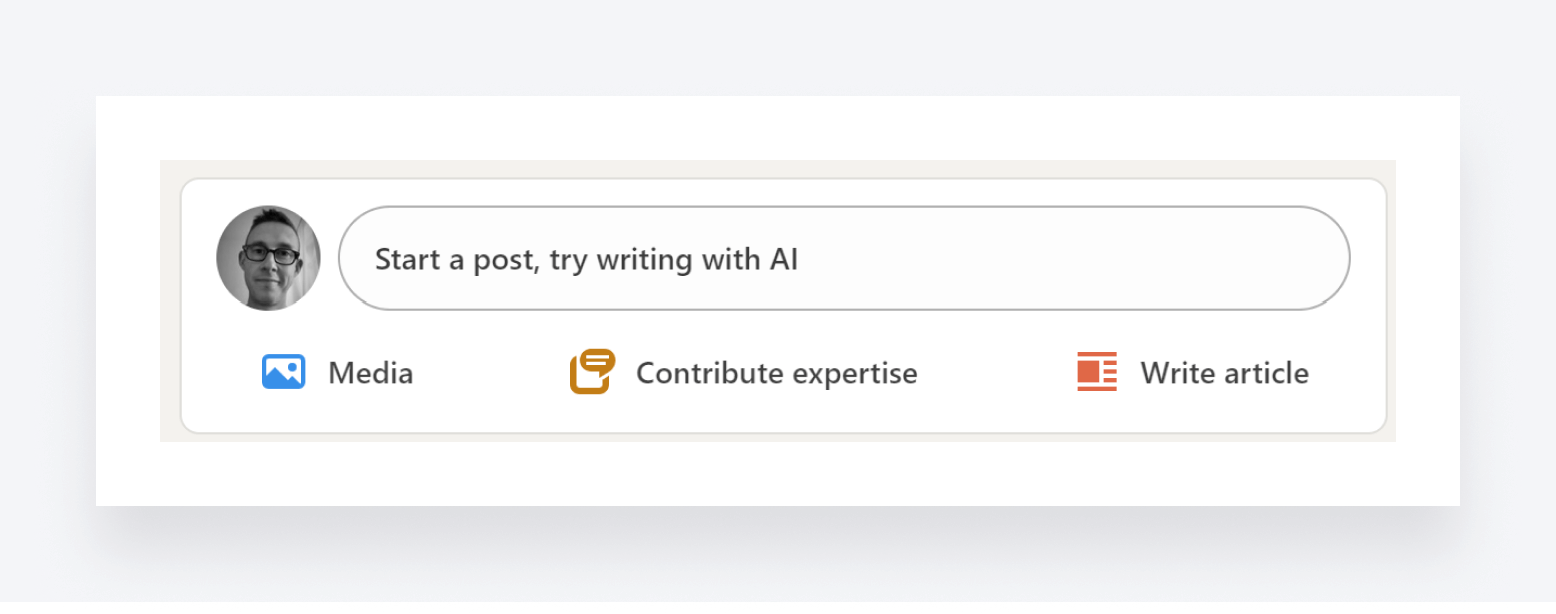Open Contribute expertise via the speech bubble icon

click(592, 372)
